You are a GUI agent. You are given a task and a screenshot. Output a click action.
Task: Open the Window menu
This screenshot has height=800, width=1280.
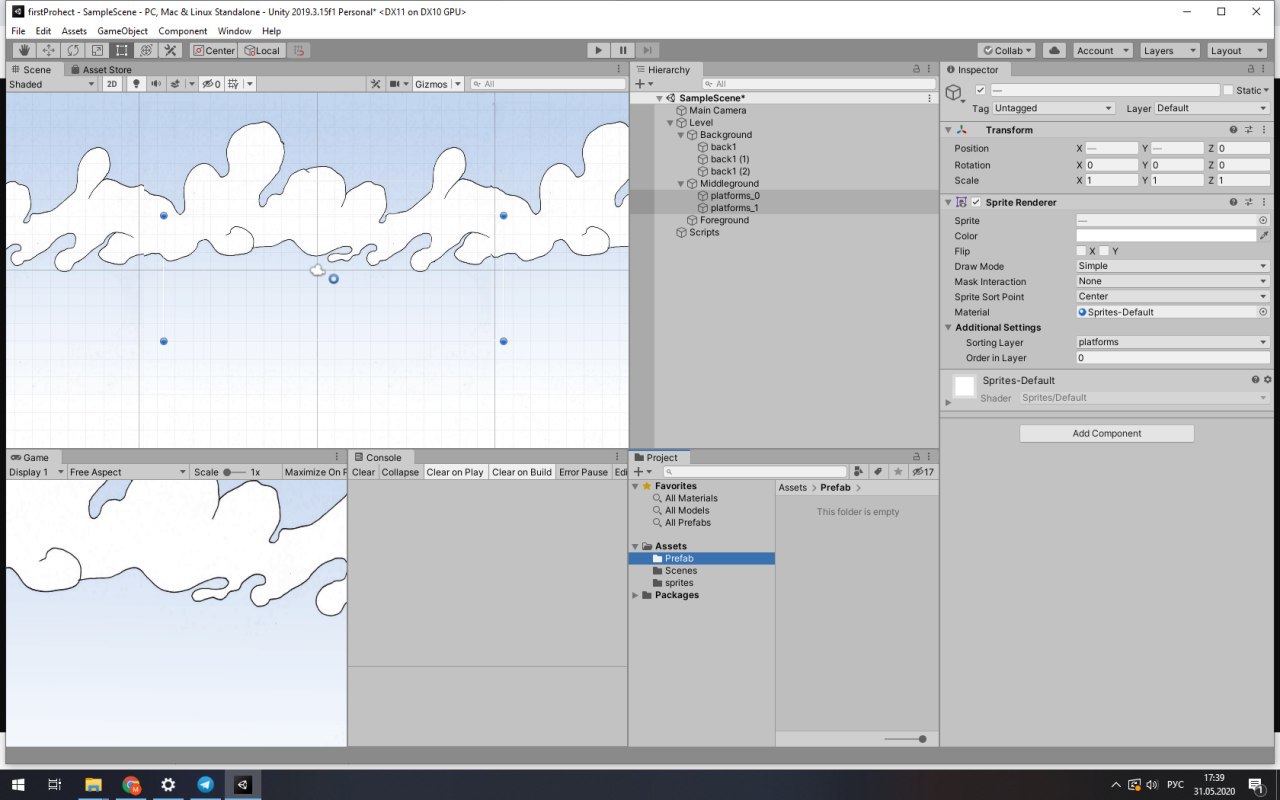pyautogui.click(x=234, y=31)
